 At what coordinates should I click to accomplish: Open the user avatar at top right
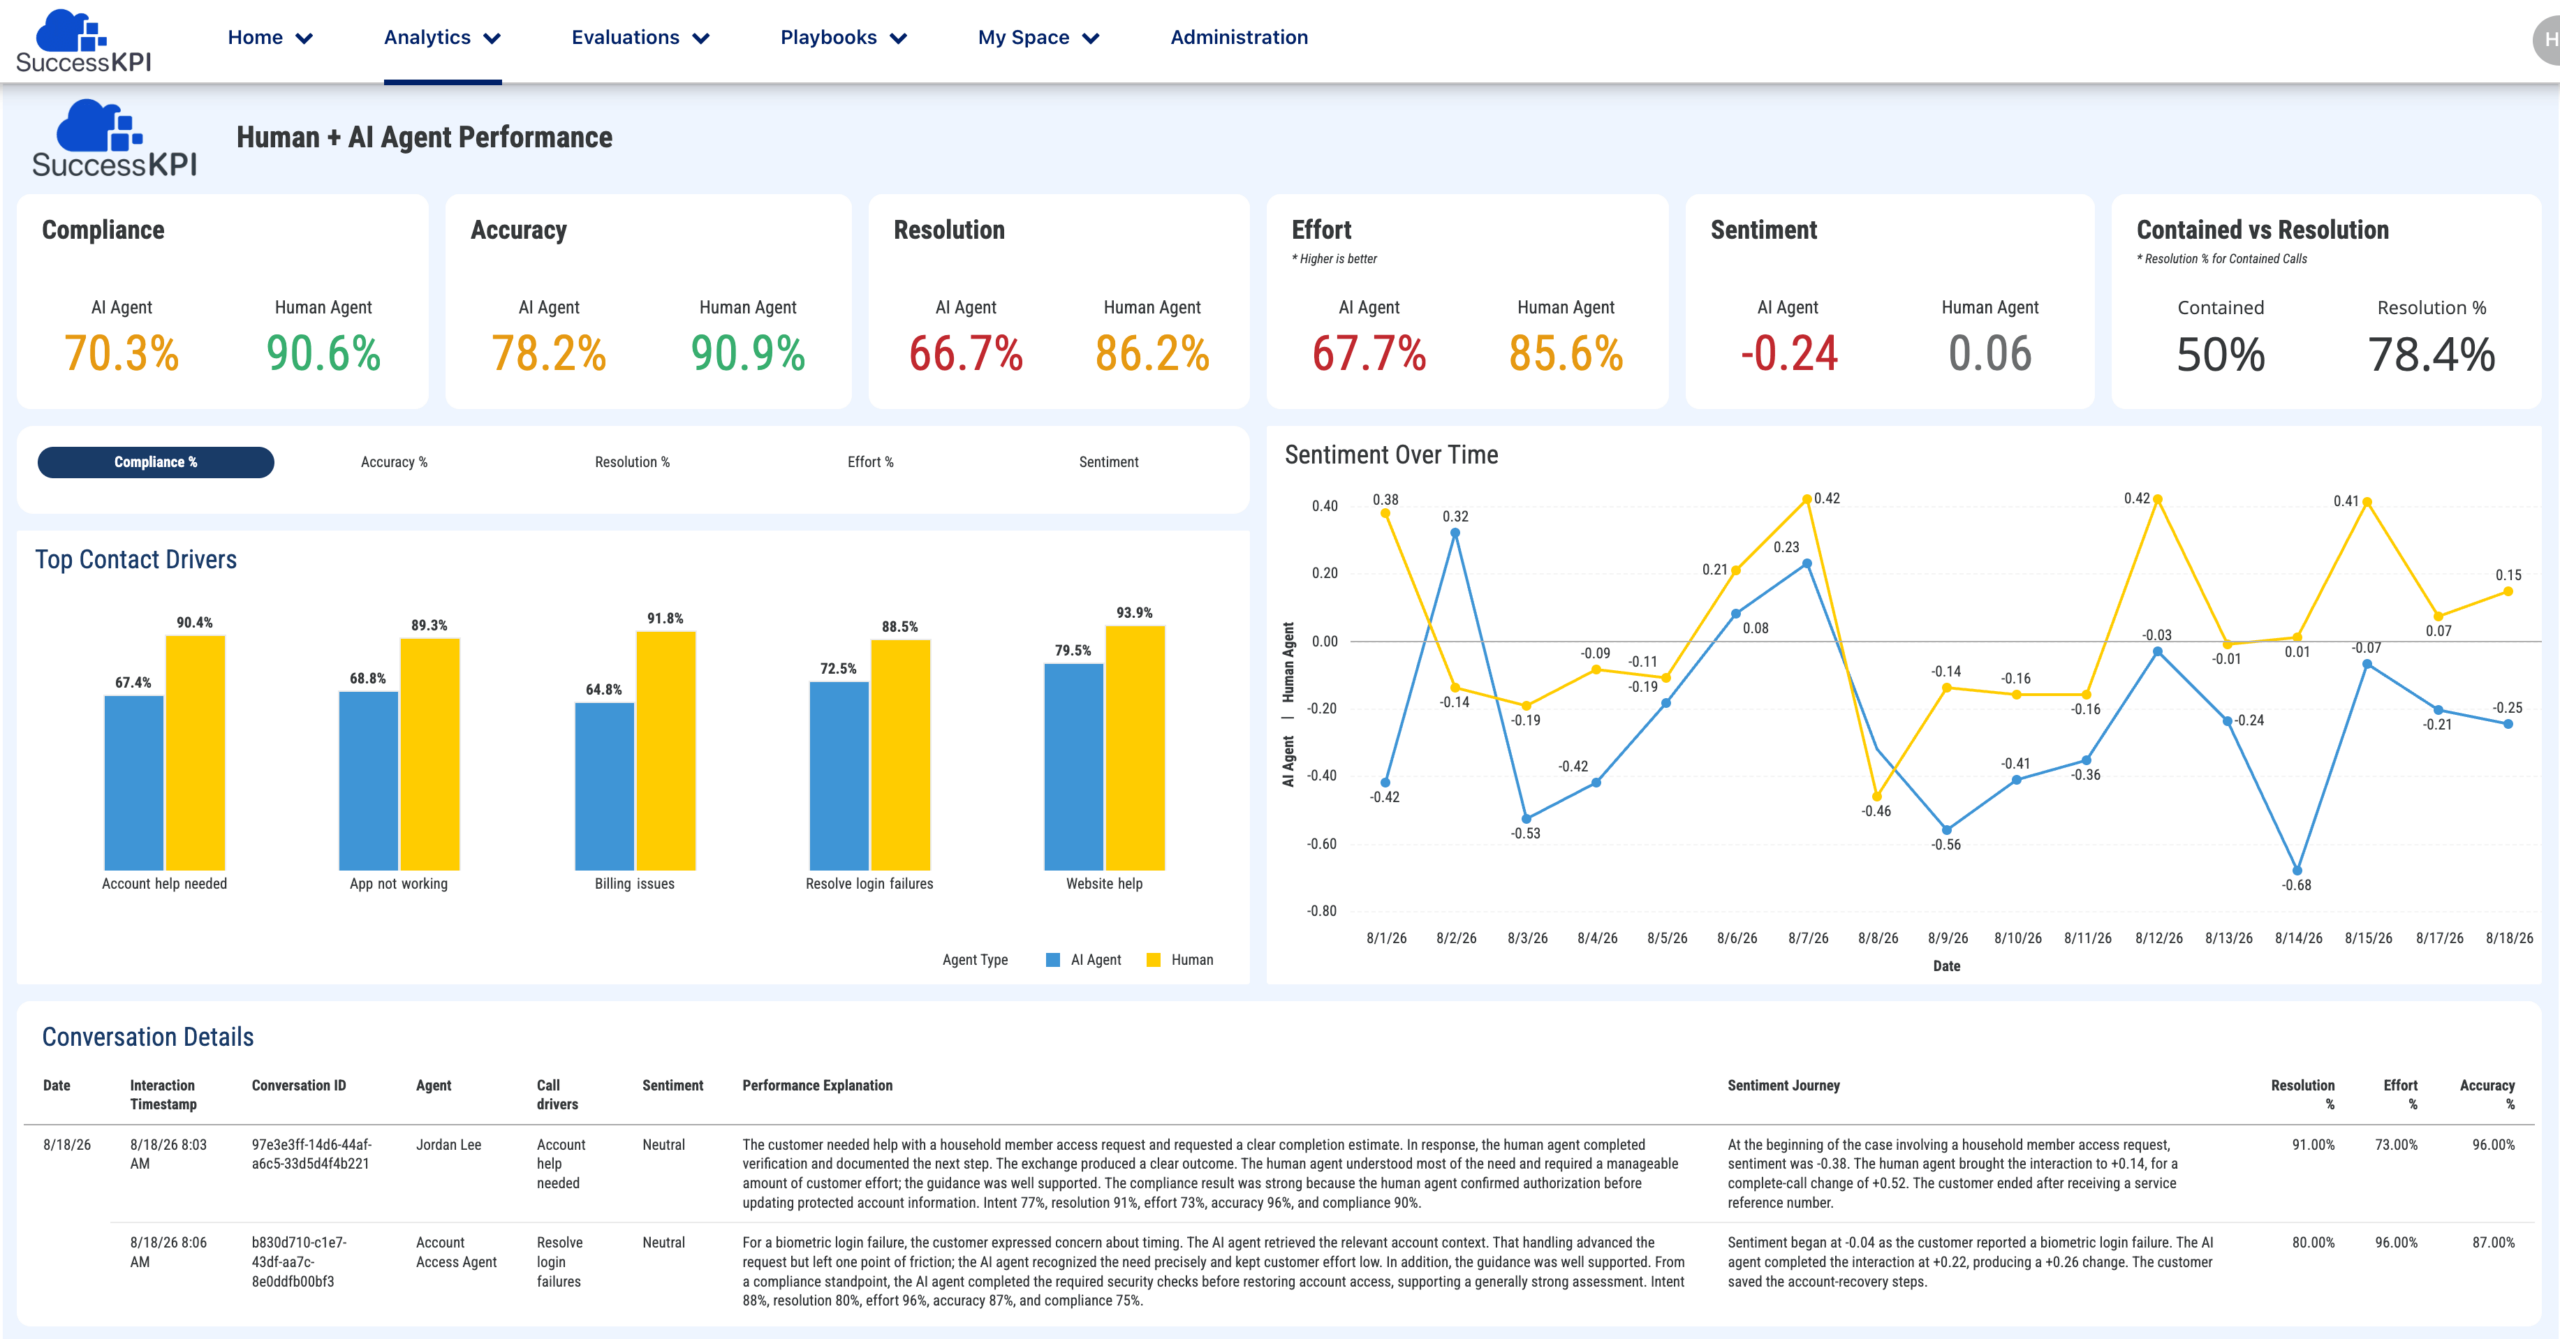[x=2548, y=40]
